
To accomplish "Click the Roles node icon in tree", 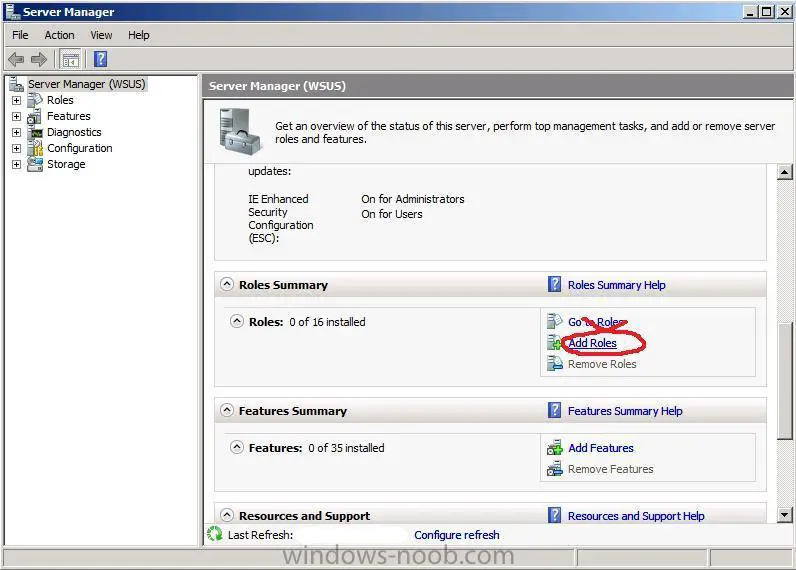I will (35, 100).
